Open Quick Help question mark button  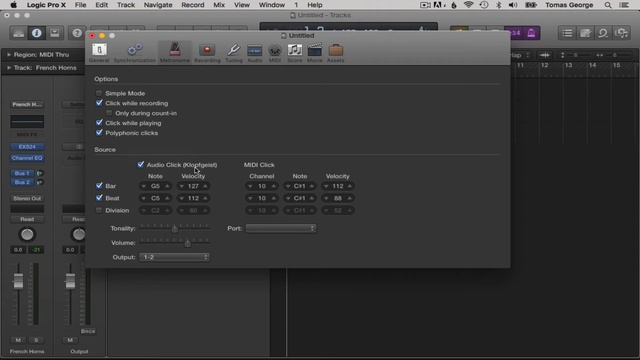[77, 33]
